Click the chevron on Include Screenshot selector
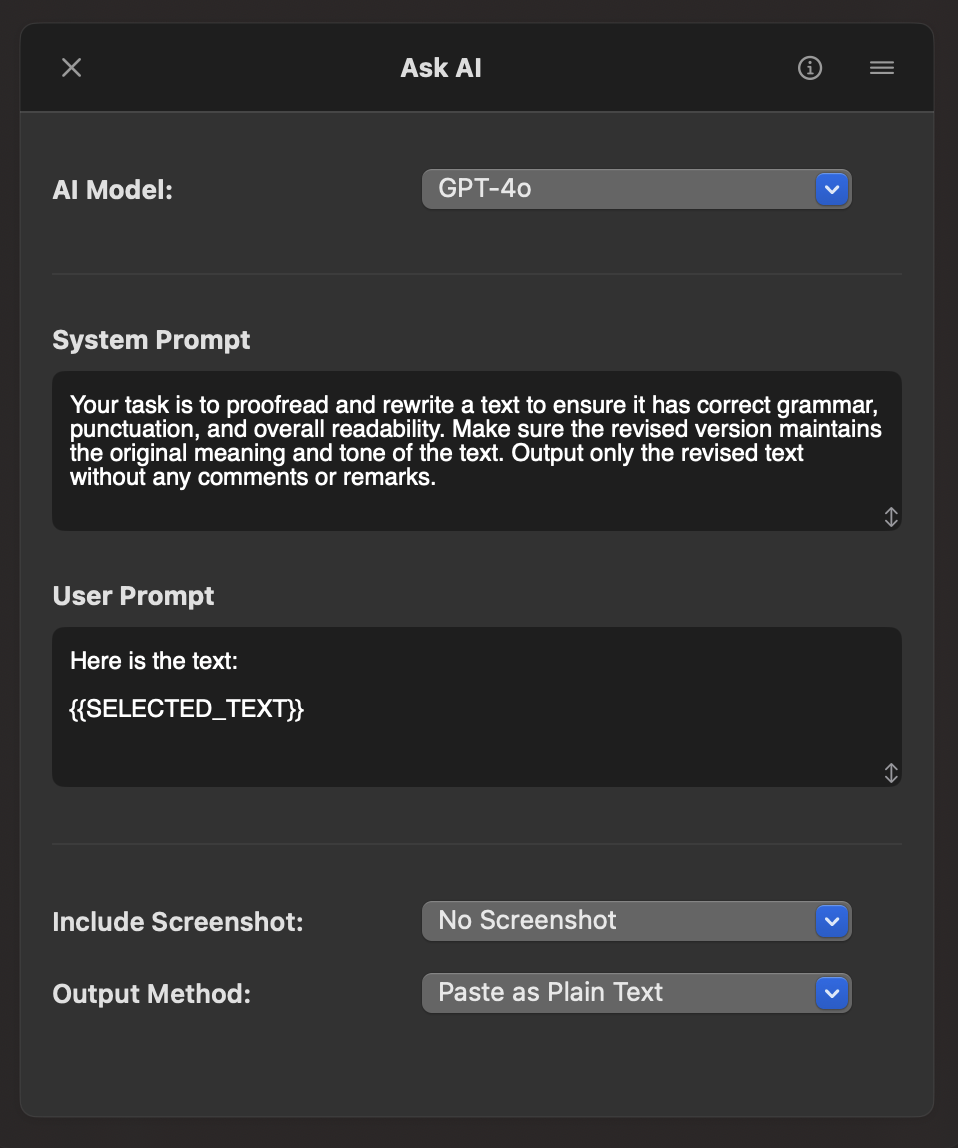The height and width of the screenshot is (1148, 958). coord(832,921)
